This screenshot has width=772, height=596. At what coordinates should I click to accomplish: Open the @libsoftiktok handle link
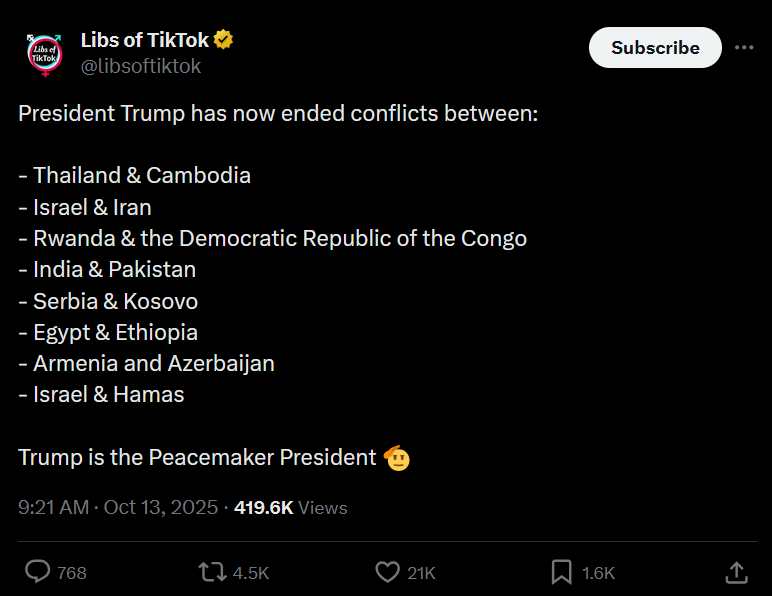tap(140, 66)
